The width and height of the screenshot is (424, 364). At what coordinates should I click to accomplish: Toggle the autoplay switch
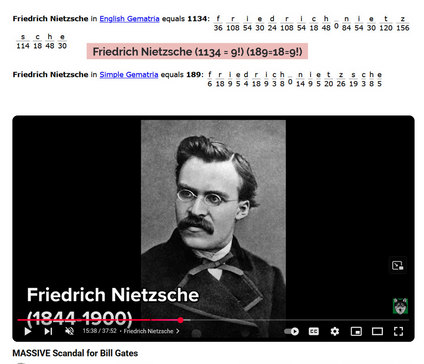point(291,331)
